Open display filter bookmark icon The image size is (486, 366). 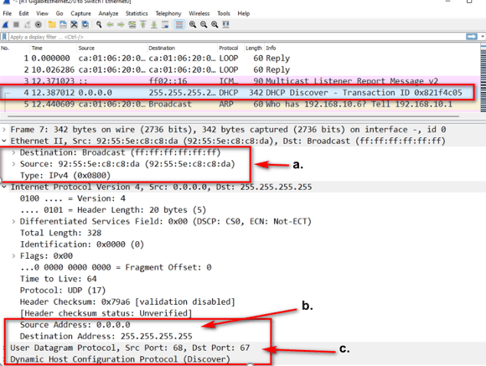[x=4, y=37]
